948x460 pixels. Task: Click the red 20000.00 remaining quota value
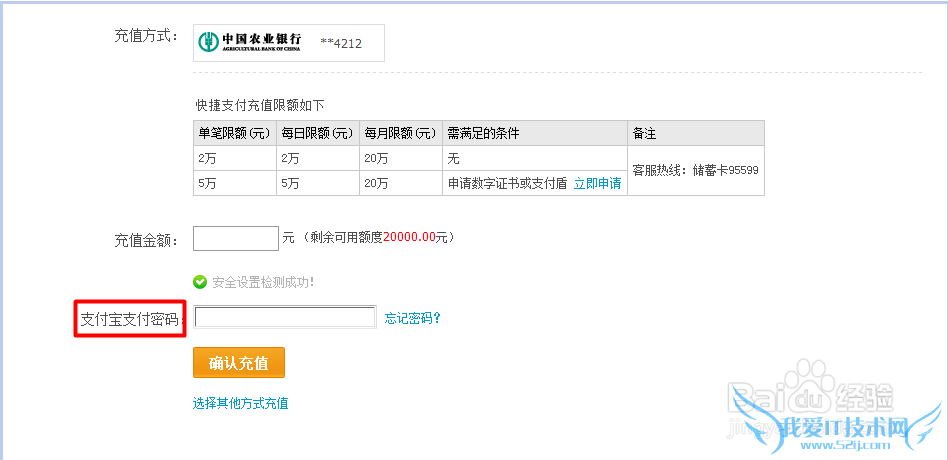tap(409, 238)
